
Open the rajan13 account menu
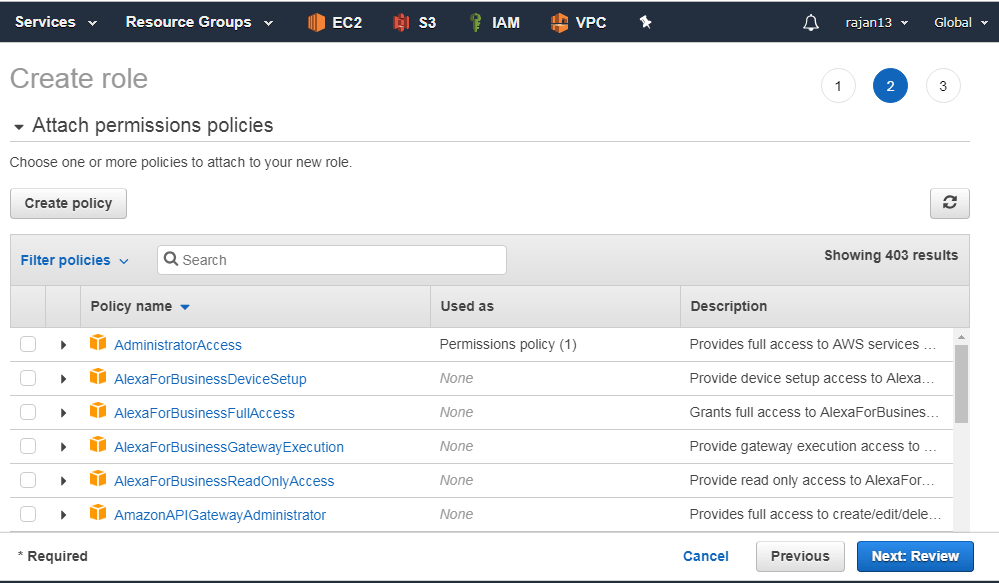coord(877,22)
